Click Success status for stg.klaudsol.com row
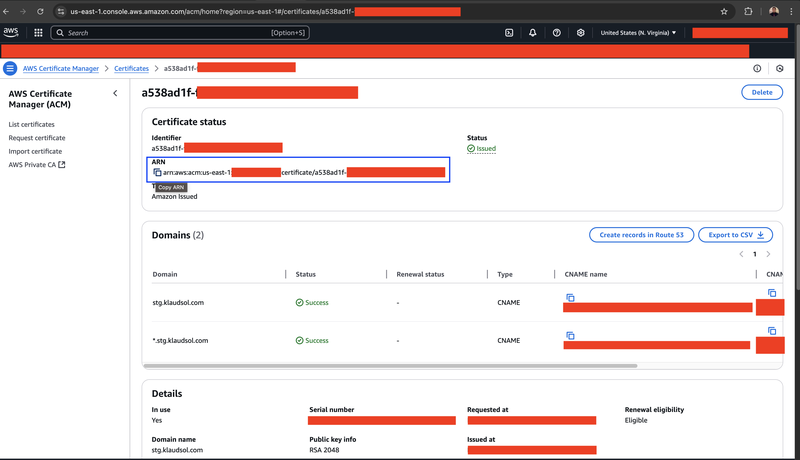800x460 pixels. [312, 302]
